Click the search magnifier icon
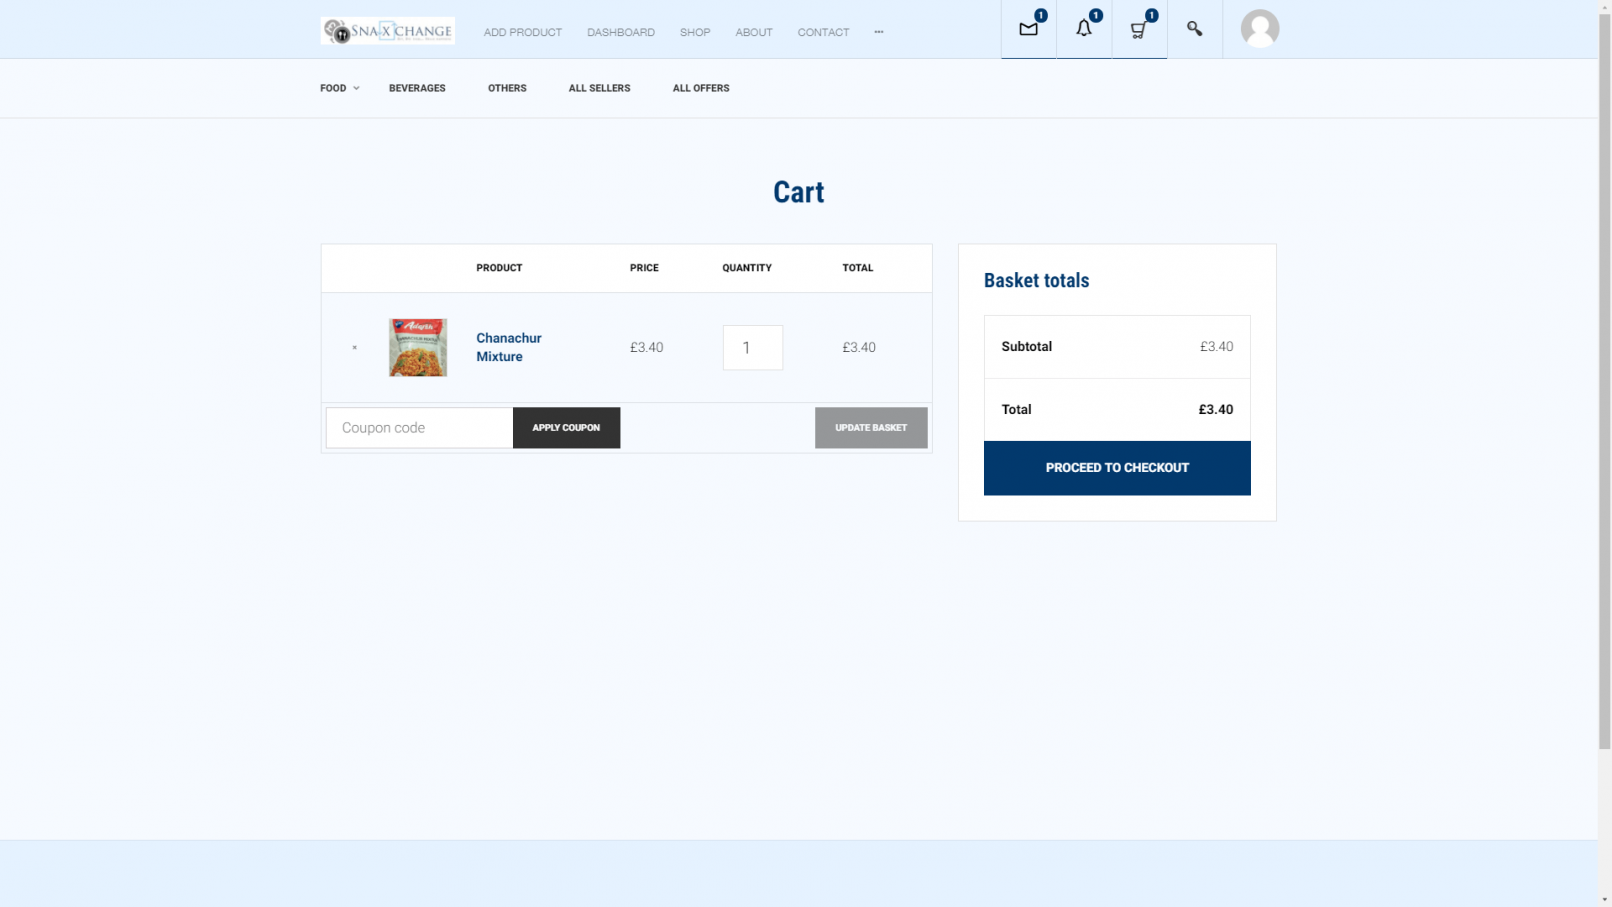The width and height of the screenshot is (1612, 907). click(x=1194, y=29)
